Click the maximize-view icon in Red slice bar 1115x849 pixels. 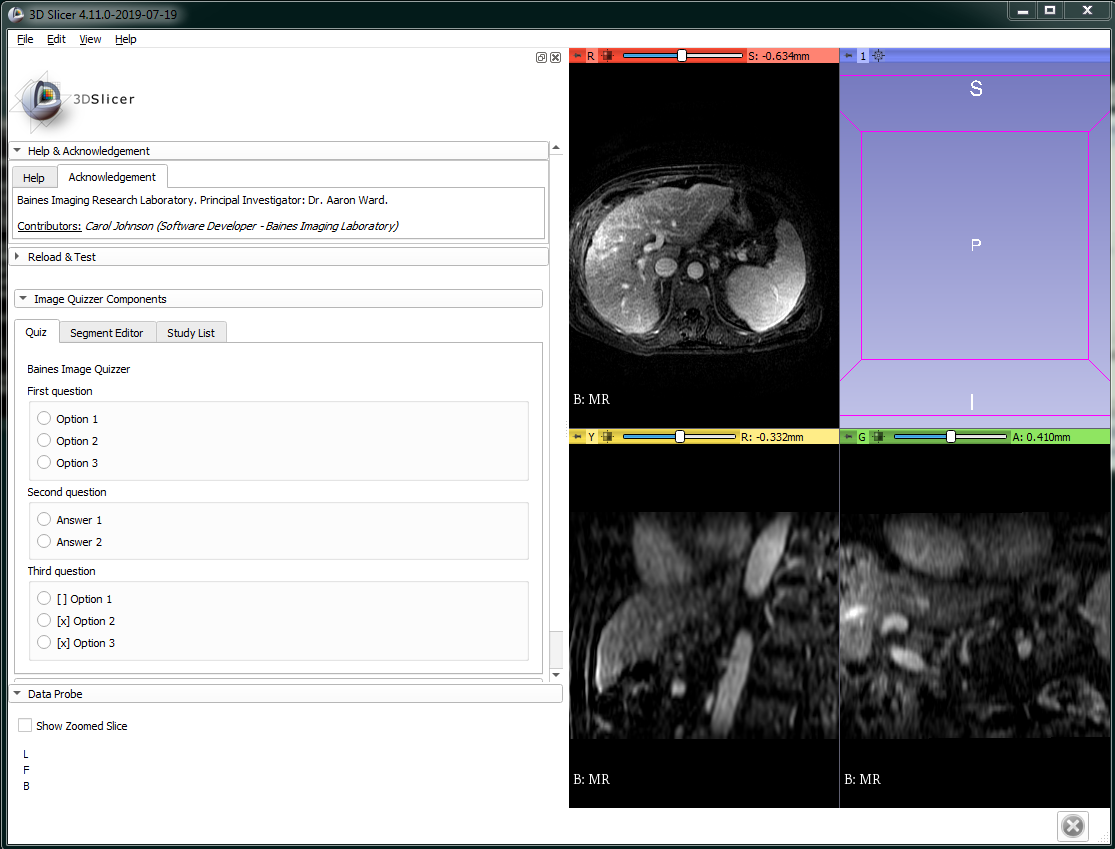(607, 56)
